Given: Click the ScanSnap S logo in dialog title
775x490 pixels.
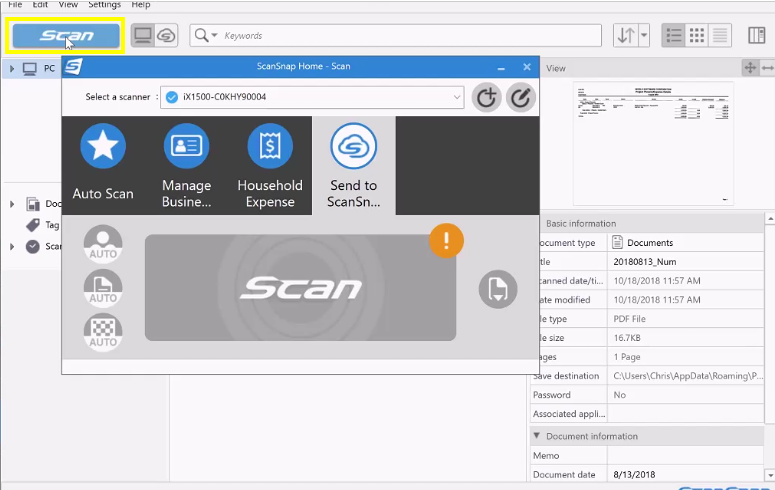Looking at the screenshot, I should pyautogui.click(x=73, y=66).
